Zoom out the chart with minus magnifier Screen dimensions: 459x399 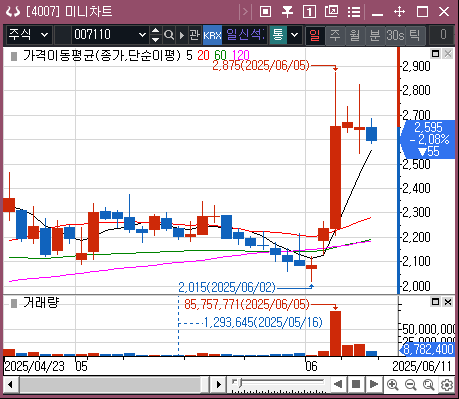tap(410, 385)
